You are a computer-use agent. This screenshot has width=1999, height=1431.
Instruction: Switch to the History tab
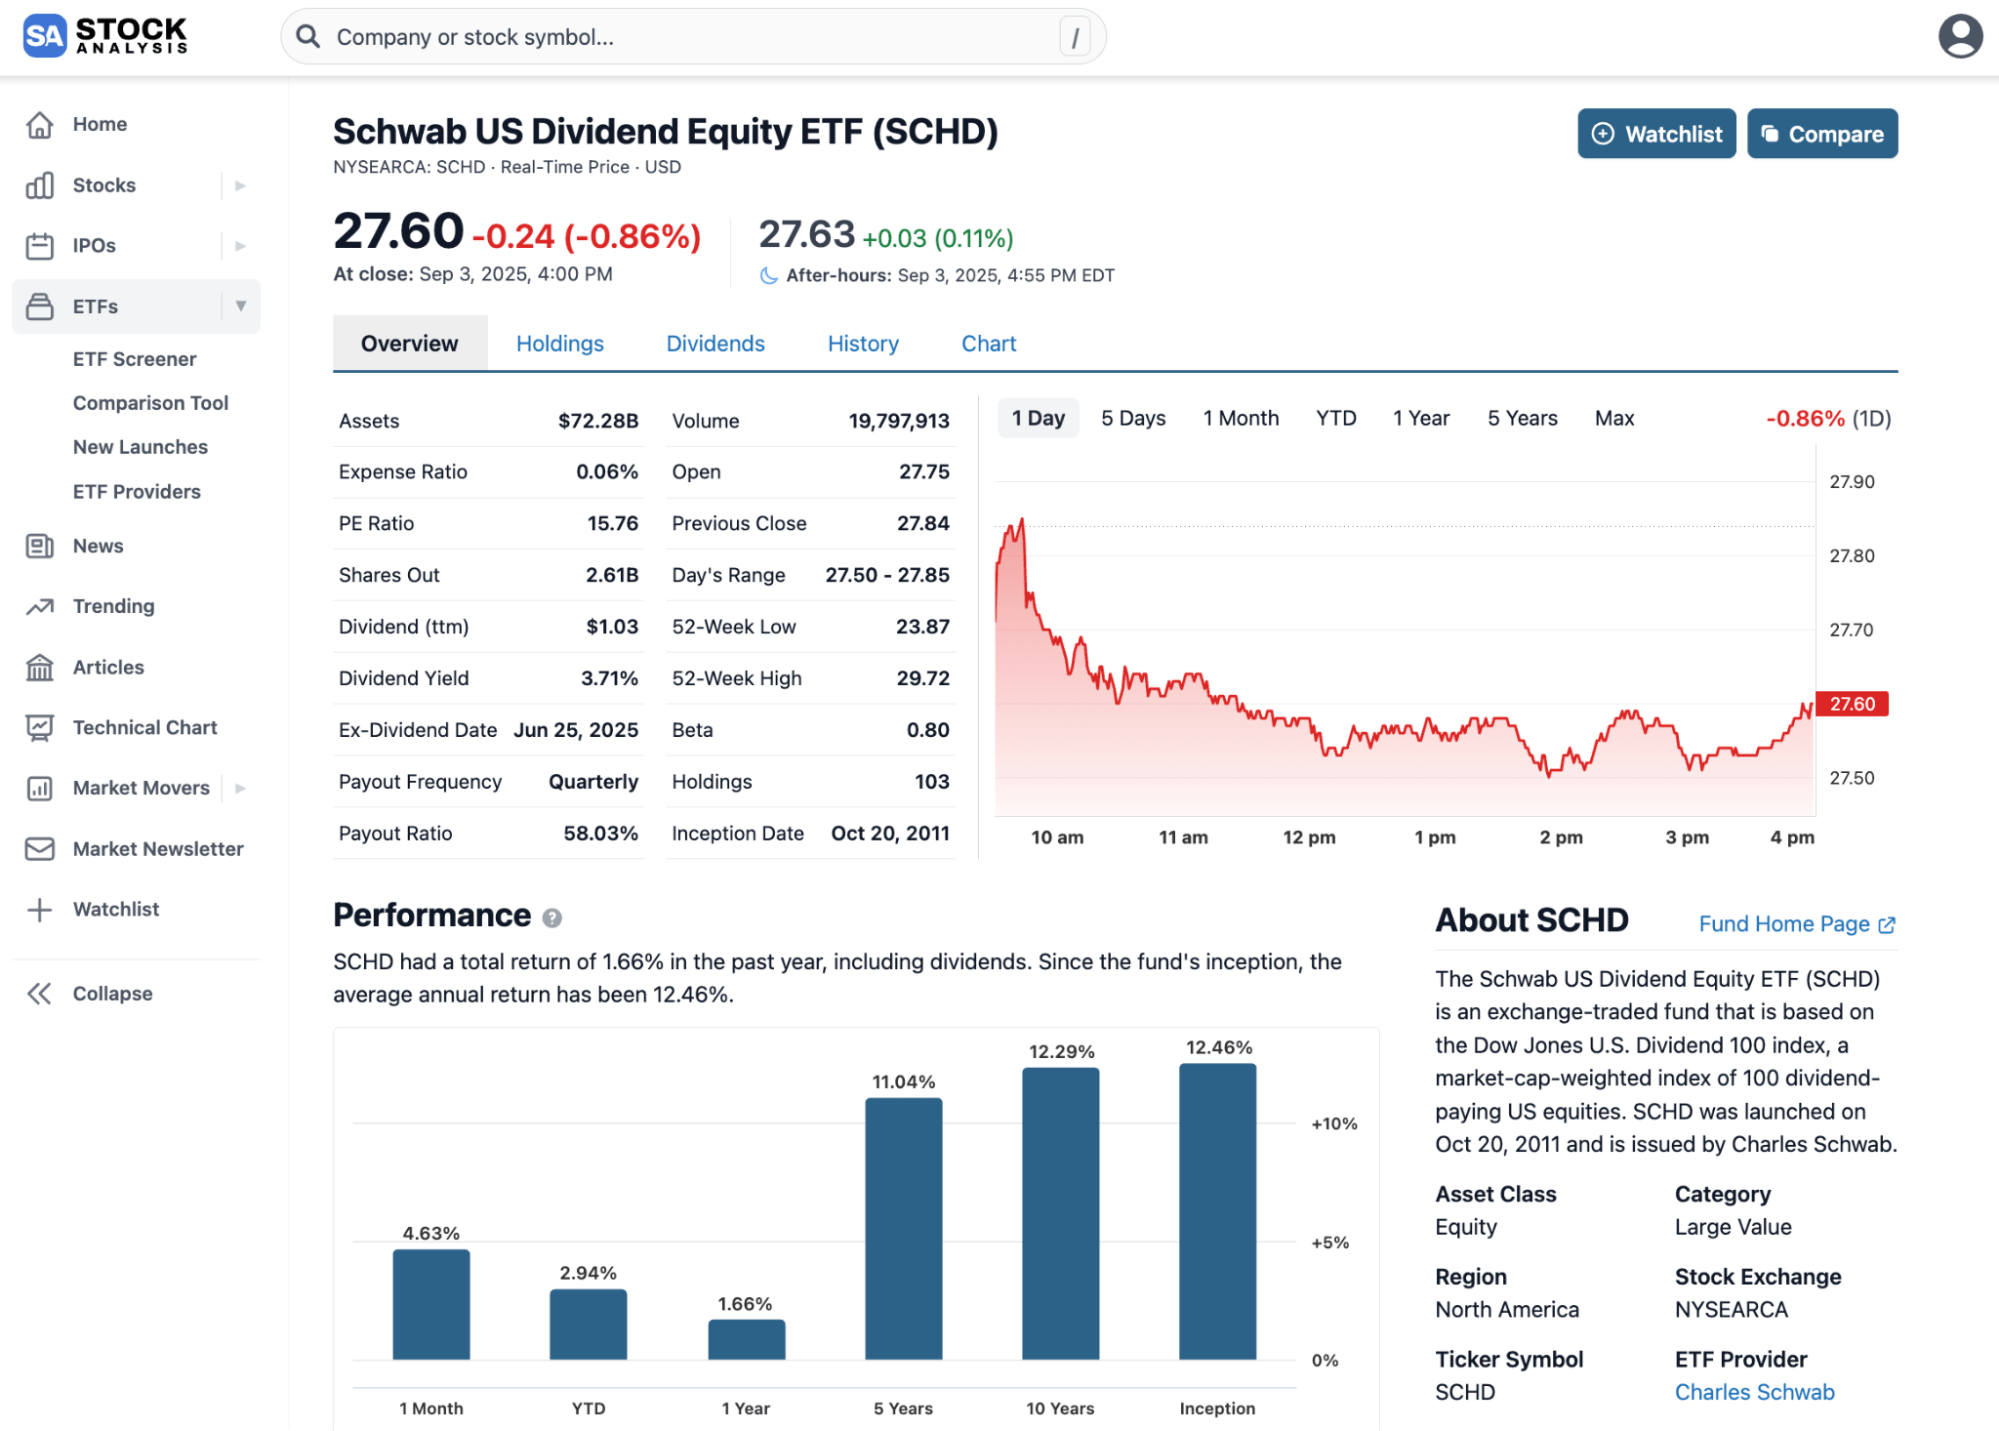pyautogui.click(x=863, y=343)
